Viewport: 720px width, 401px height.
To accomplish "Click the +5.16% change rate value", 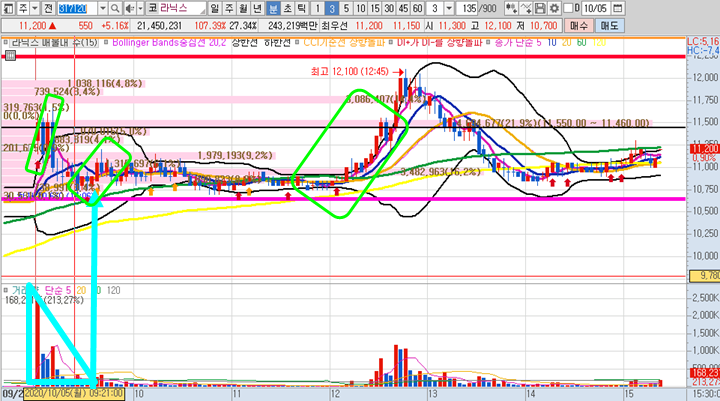I will [x=115, y=26].
